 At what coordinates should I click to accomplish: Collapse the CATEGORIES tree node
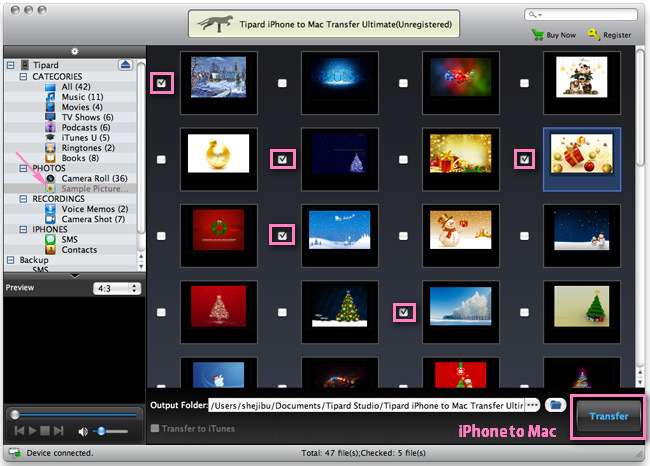[x=24, y=77]
